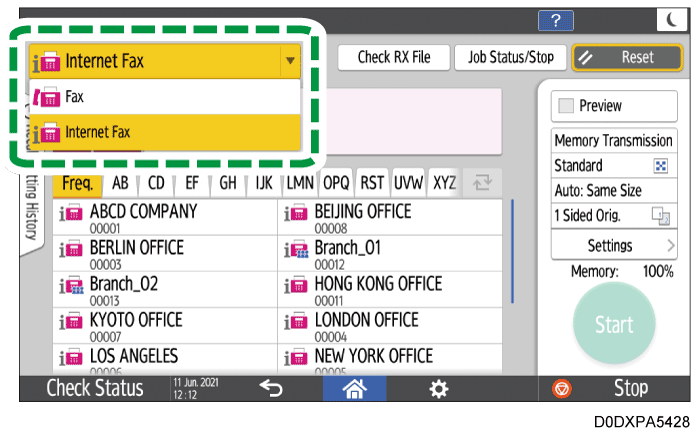Toggle Standard resolution setting
695x431 pixels.
pyautogui.click(x=611, y=166)
